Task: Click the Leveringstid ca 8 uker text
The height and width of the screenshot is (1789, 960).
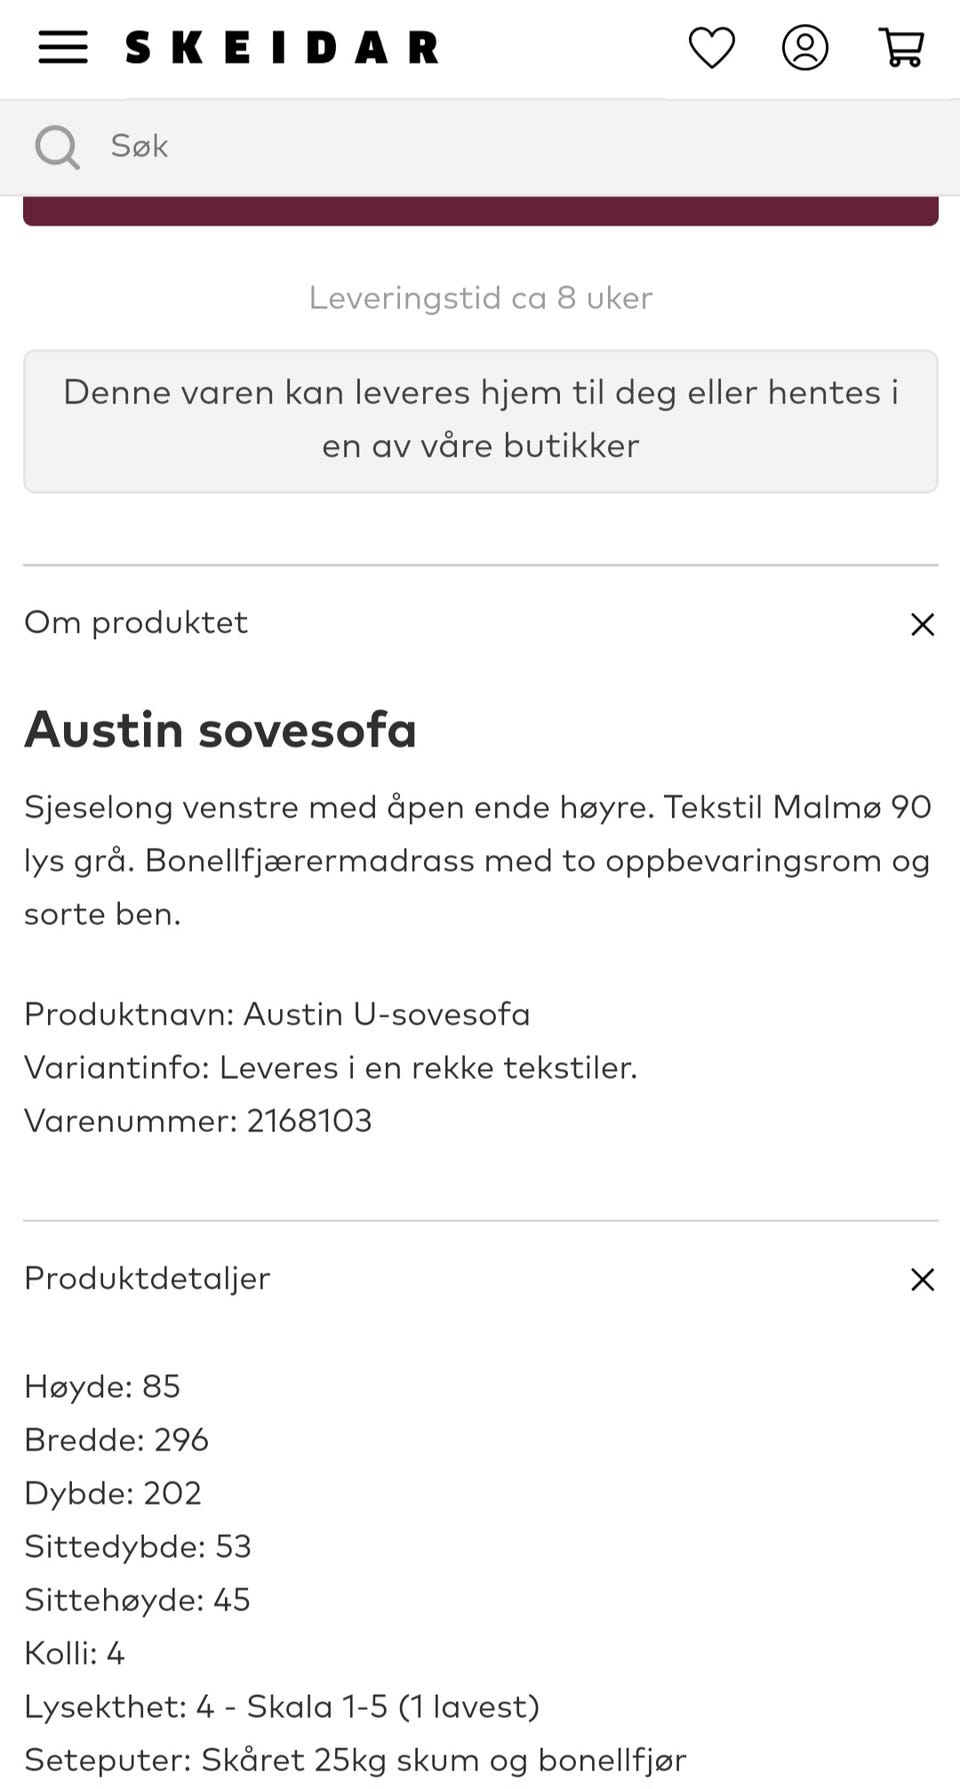Action: 480,298
